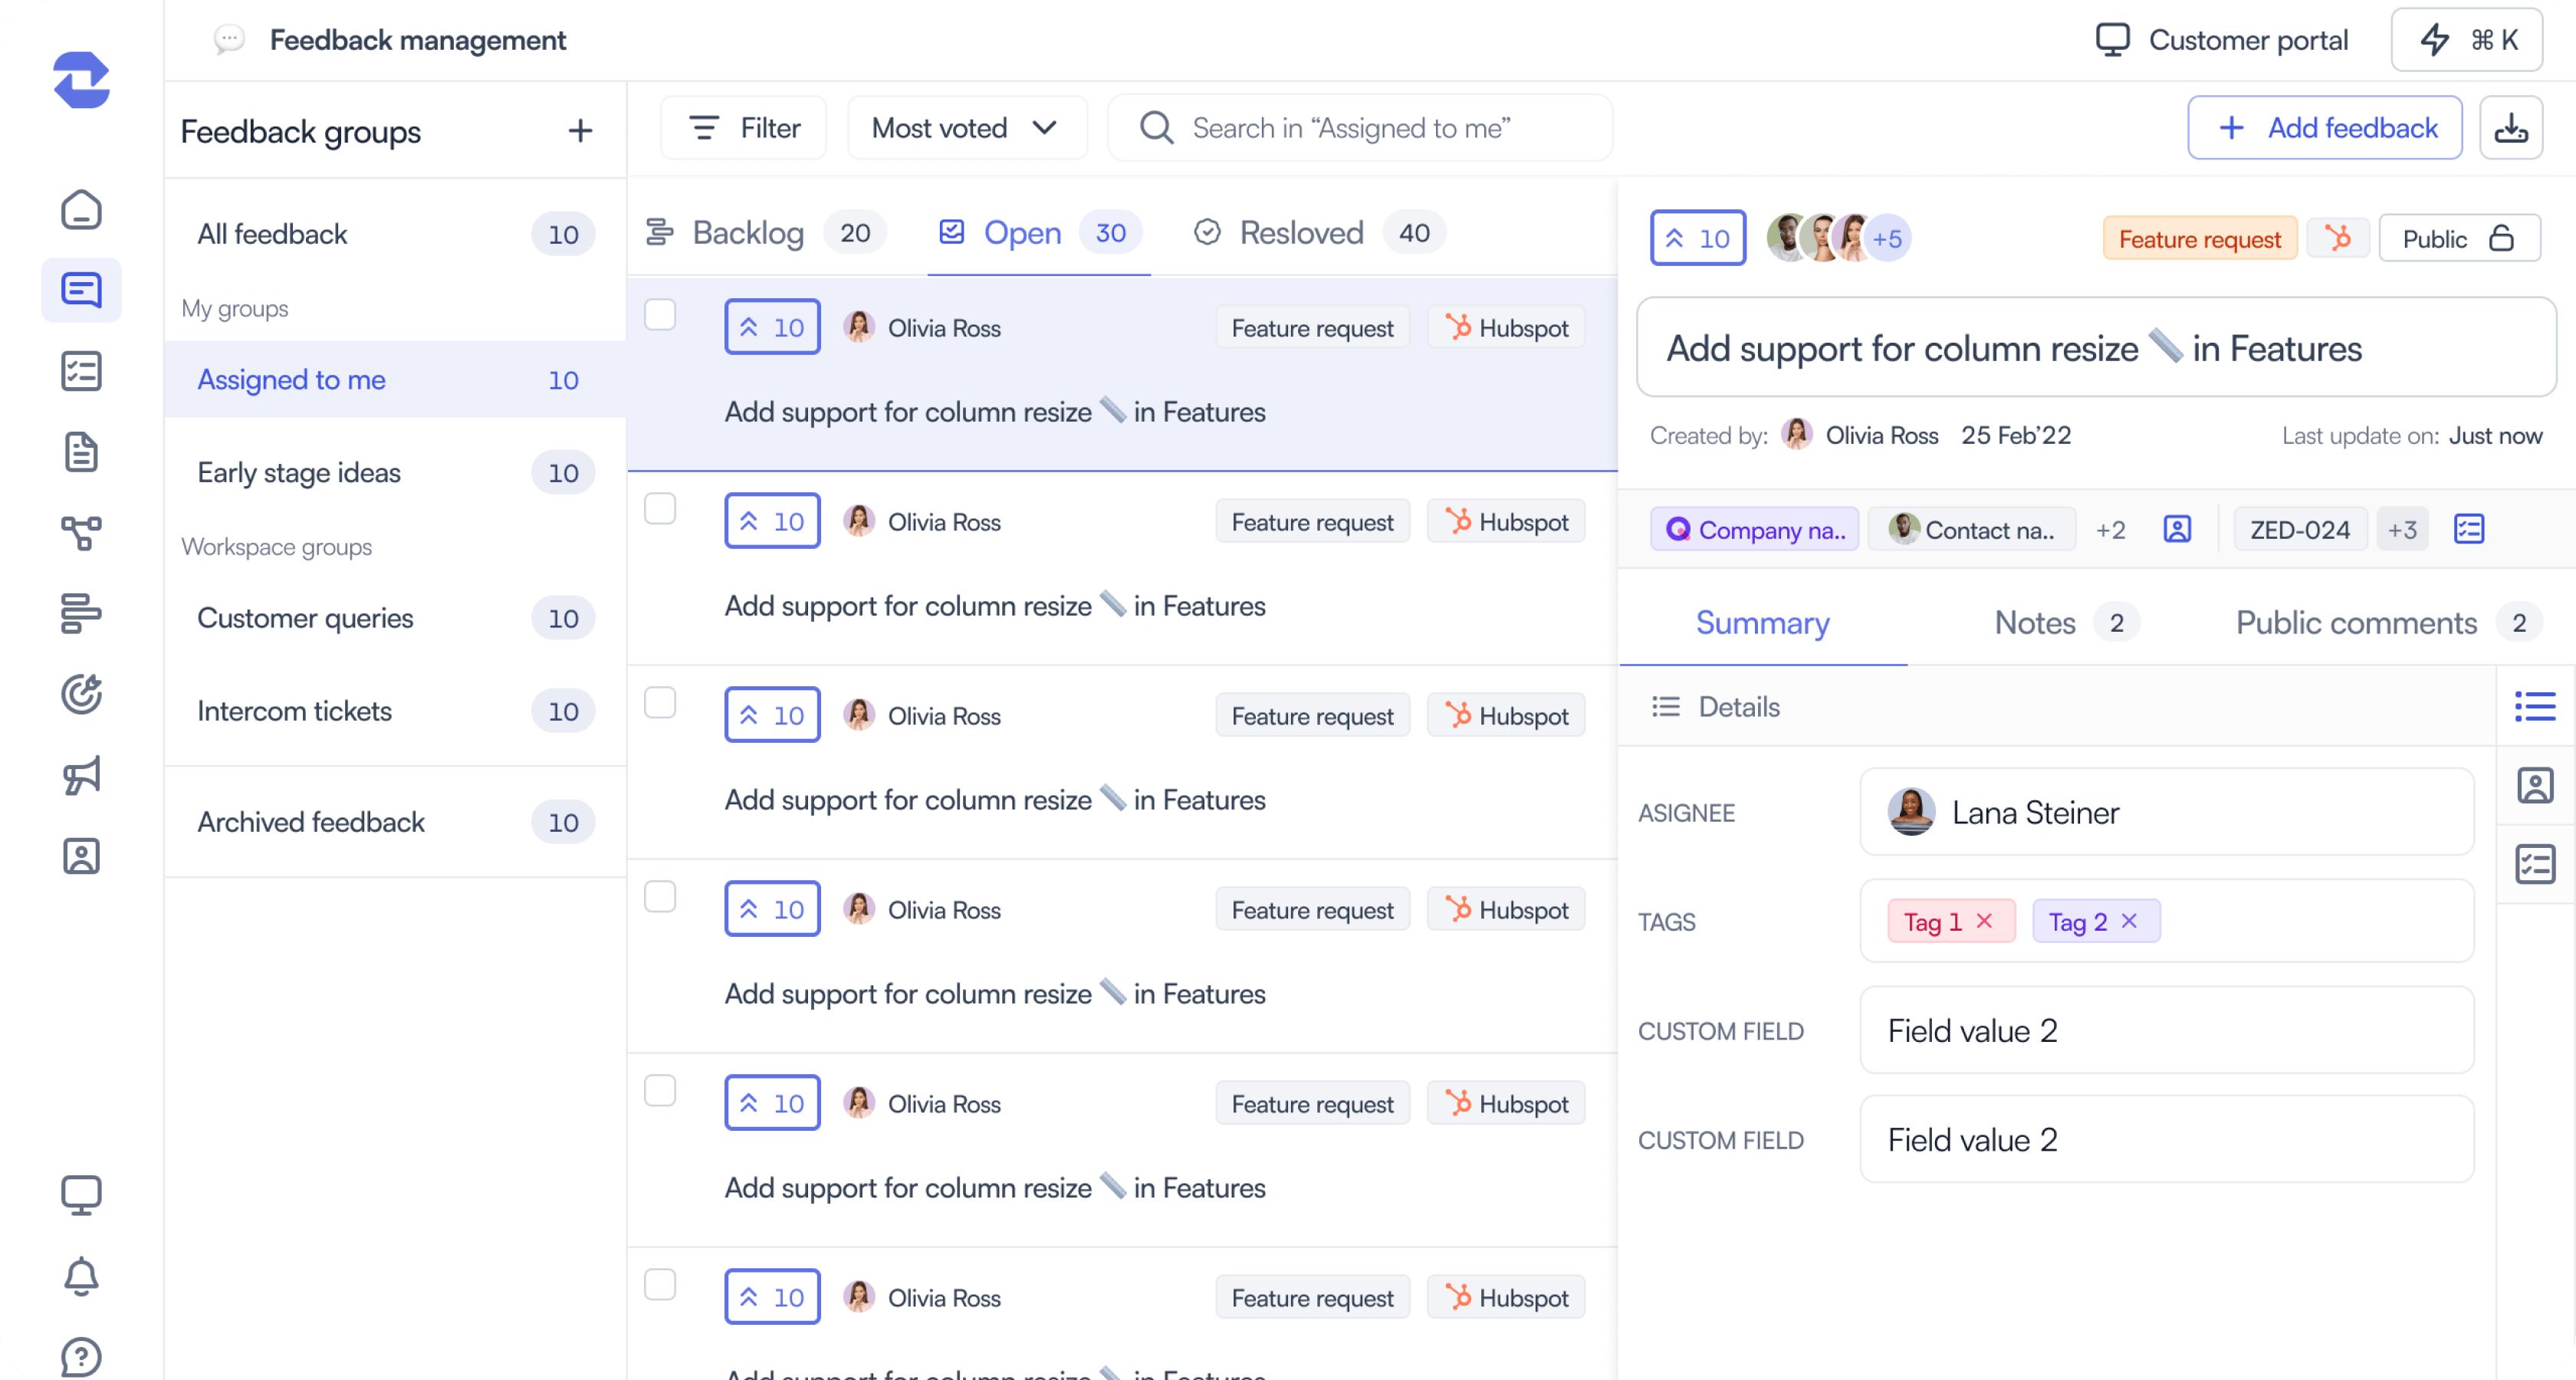Click the download export icon button
The height and width of the screenshot is (1380, 2576).
2510,128
